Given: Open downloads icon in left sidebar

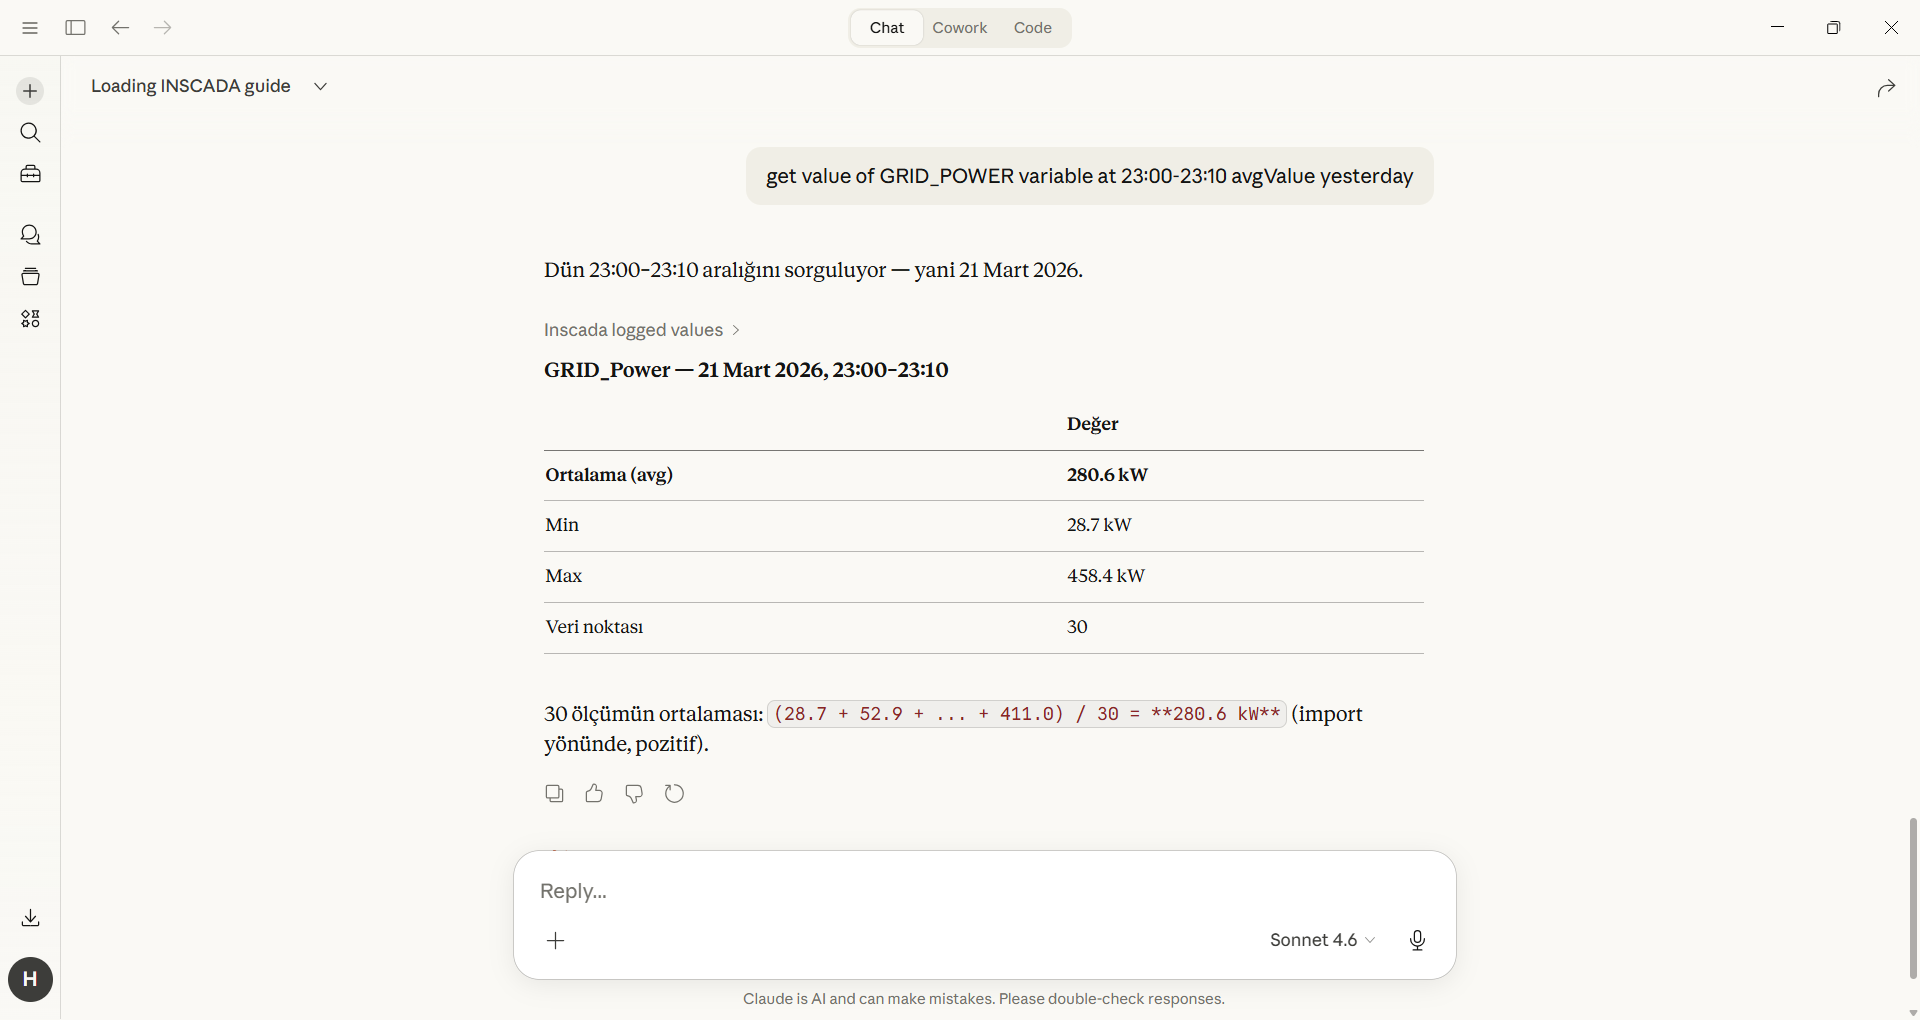Looking at the screenshot, I should tap(30, 918).
